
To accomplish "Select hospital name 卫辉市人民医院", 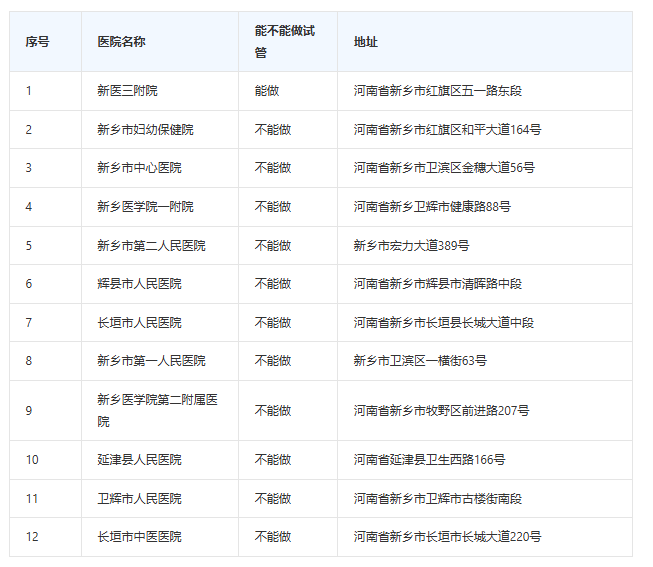I will pyautogui.click(x=140, y=499).
